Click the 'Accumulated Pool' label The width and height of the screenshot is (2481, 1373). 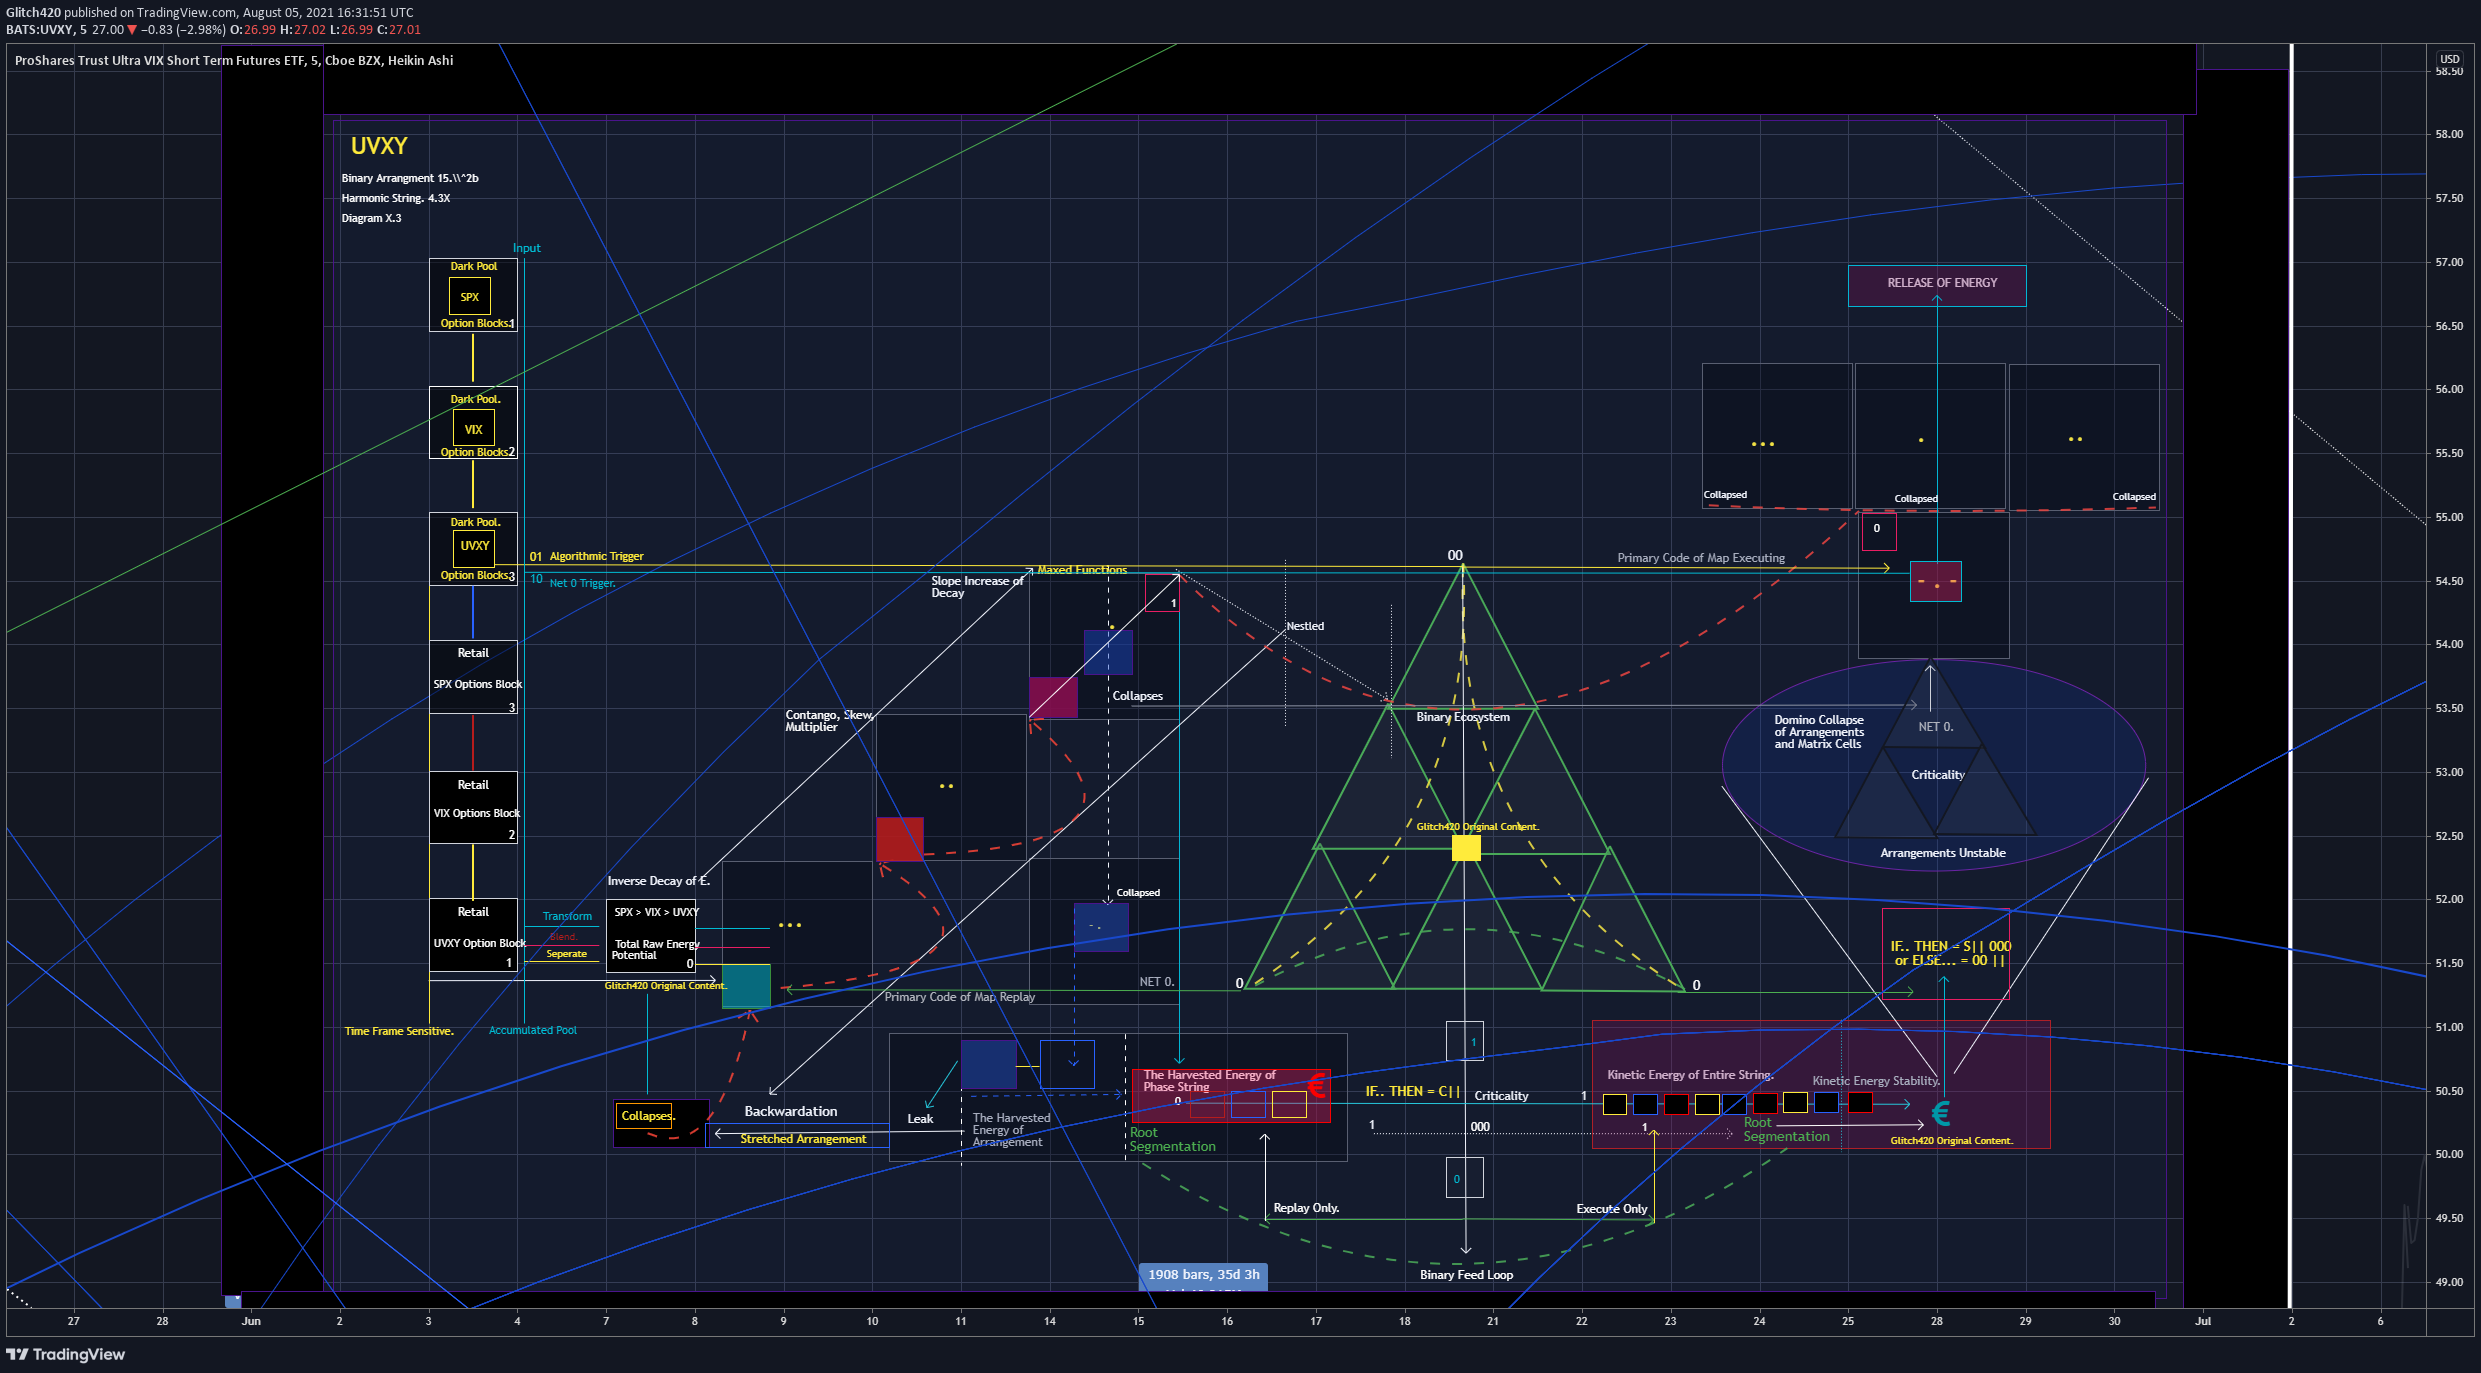click(532, 1030)
